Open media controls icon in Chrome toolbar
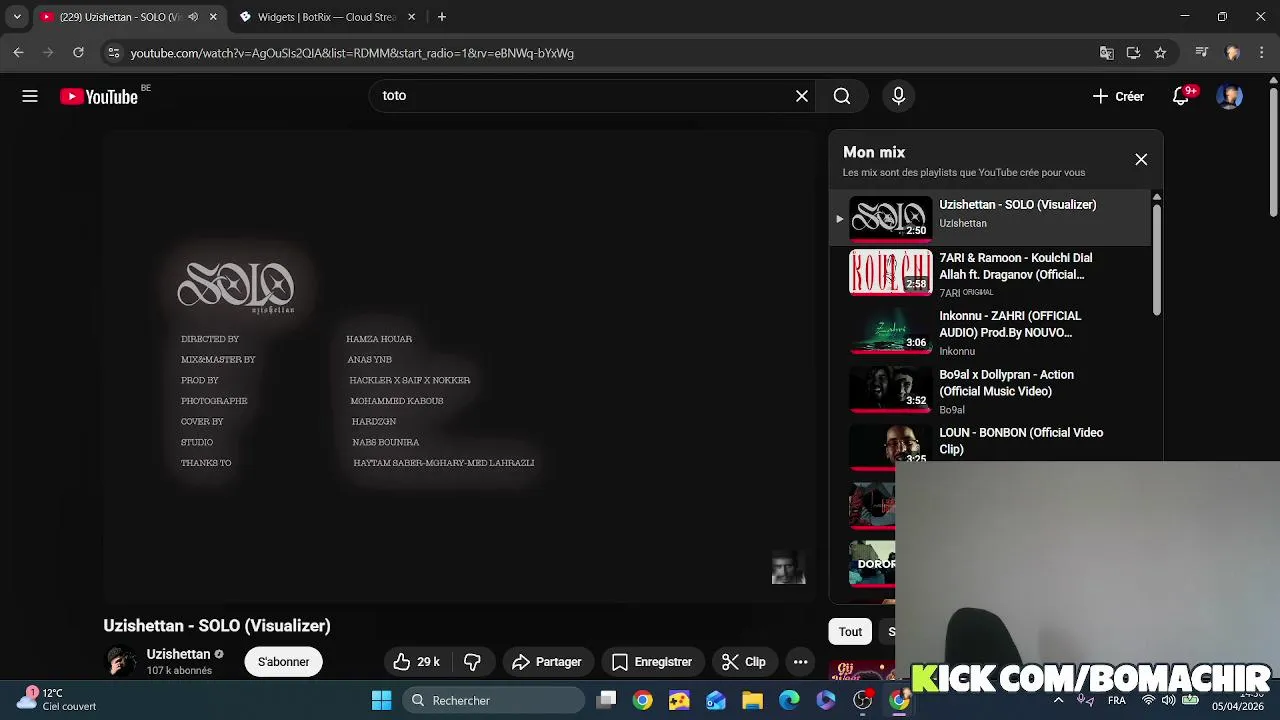The image size is (1280, 720). [x=1202, y=53]
